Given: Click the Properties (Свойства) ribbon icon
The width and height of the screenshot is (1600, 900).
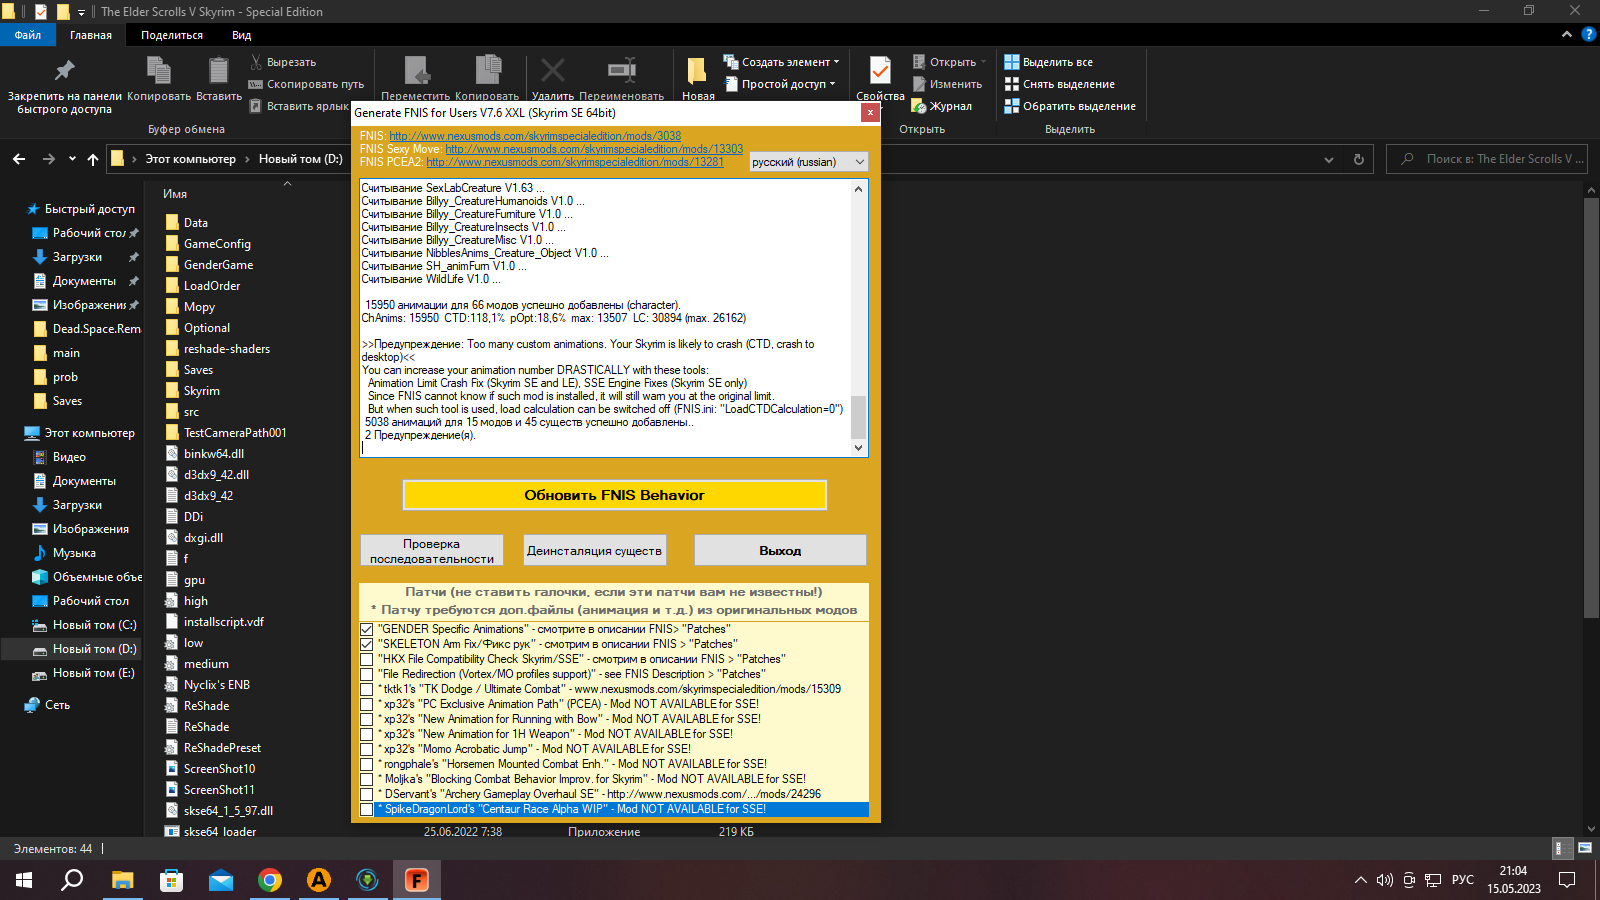Looking at the screenshot, I should click(x=880, y=72).
